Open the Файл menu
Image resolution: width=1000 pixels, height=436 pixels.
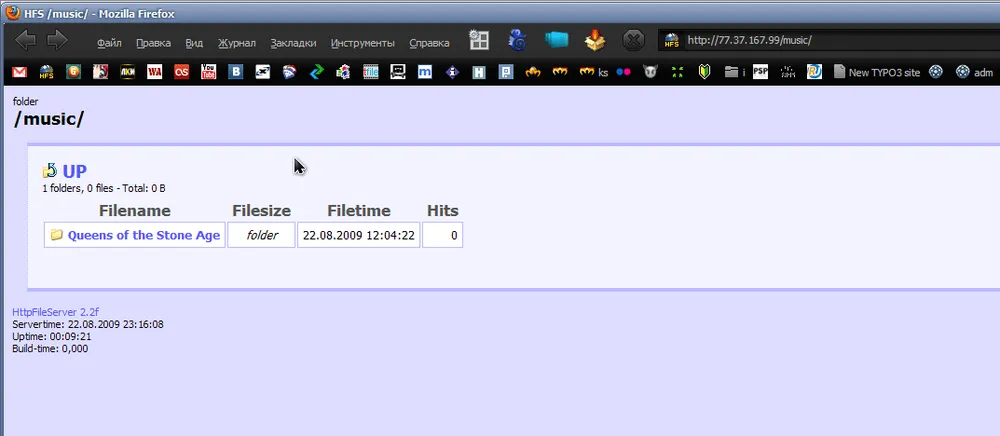point(109,43)
